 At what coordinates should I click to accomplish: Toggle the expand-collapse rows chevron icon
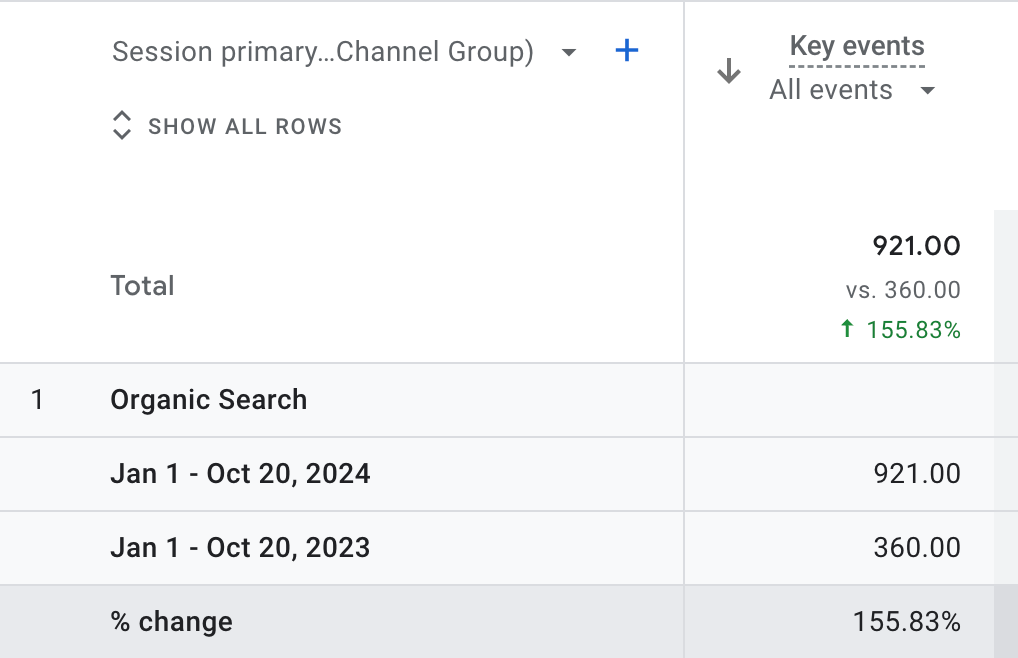(121, 125)
